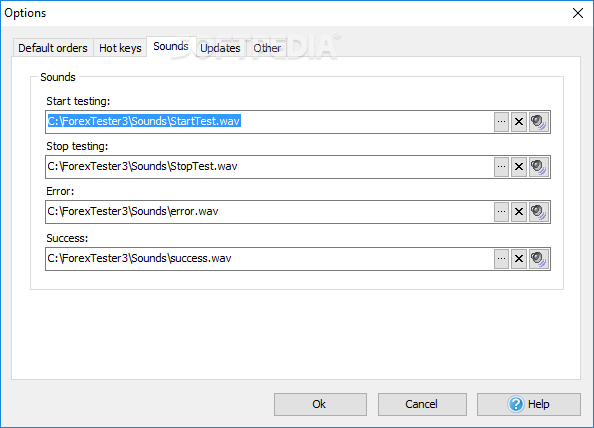
Task: Clear the Stop testing sound path
Action: 519,167
